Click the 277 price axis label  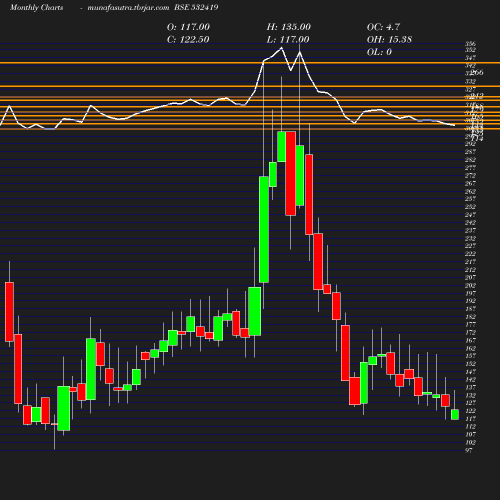coord(470,168)
